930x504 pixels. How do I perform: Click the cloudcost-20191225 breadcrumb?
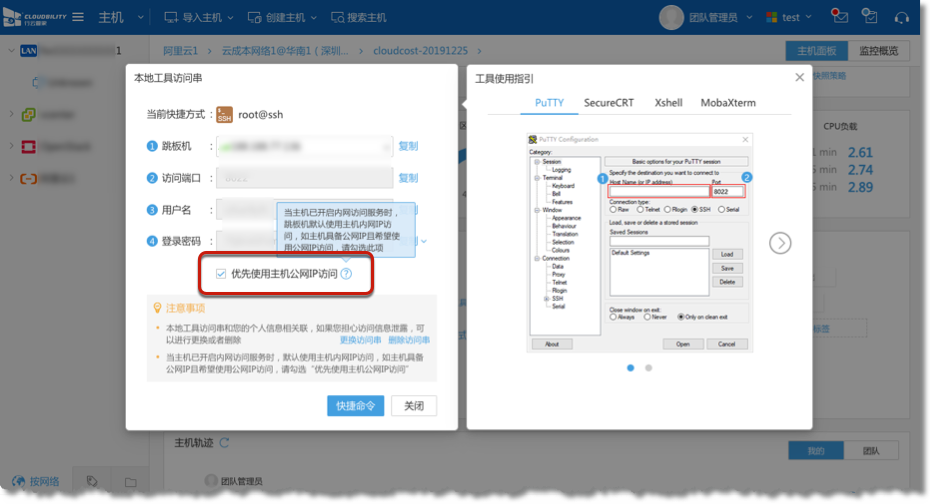[x=420, y=51]
